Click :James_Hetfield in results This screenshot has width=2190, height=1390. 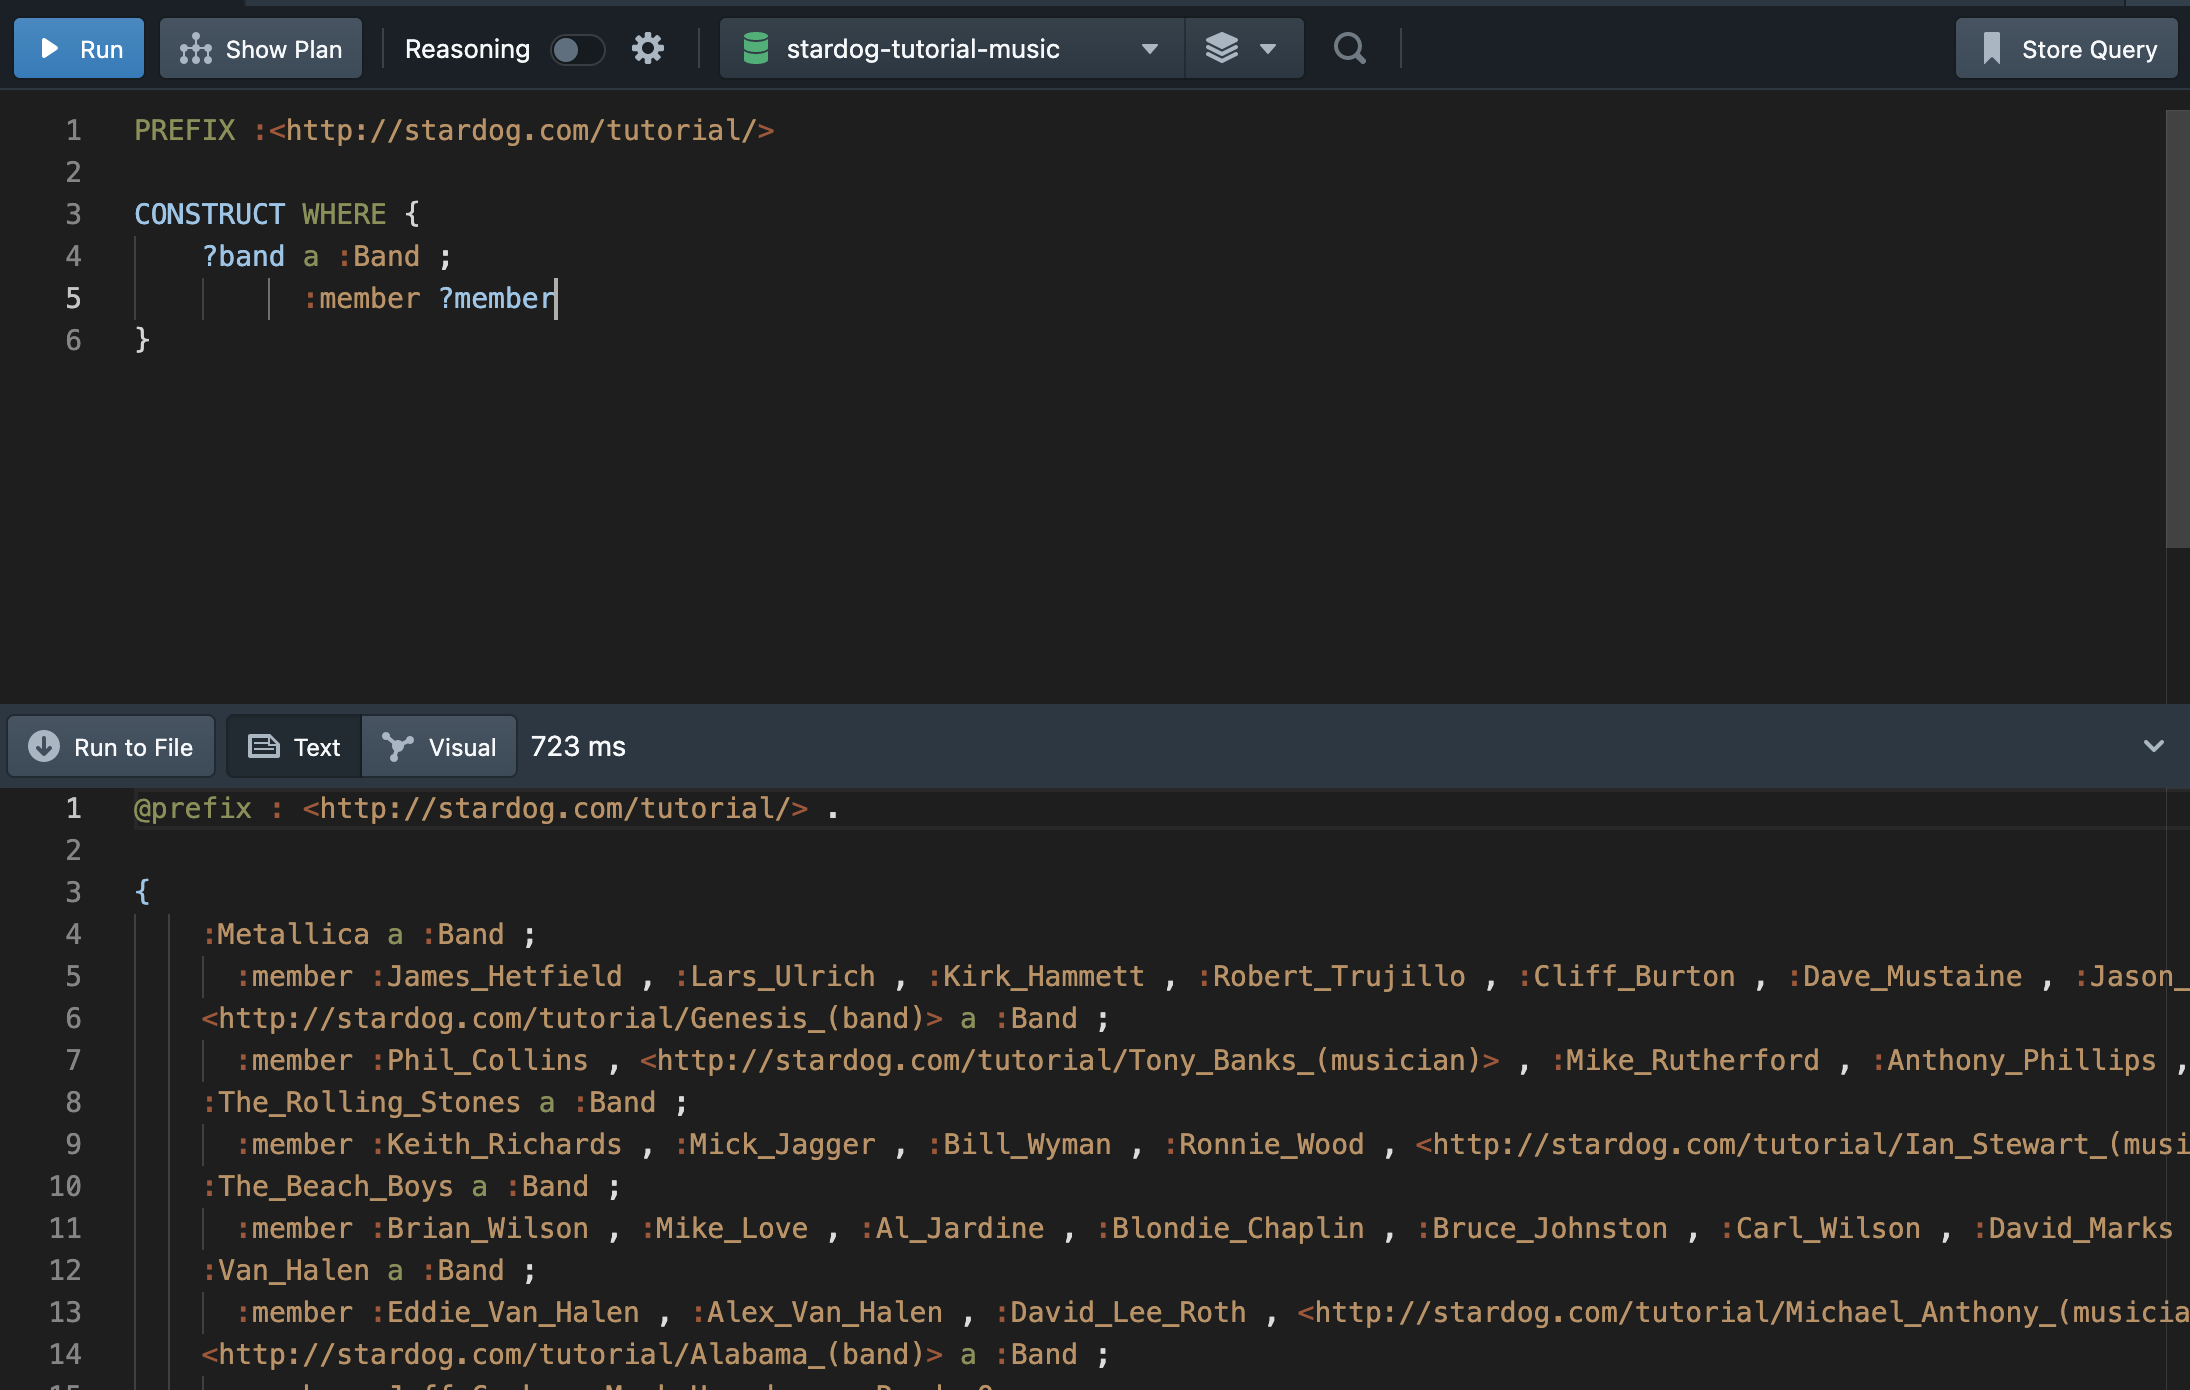tap(496, 976)
